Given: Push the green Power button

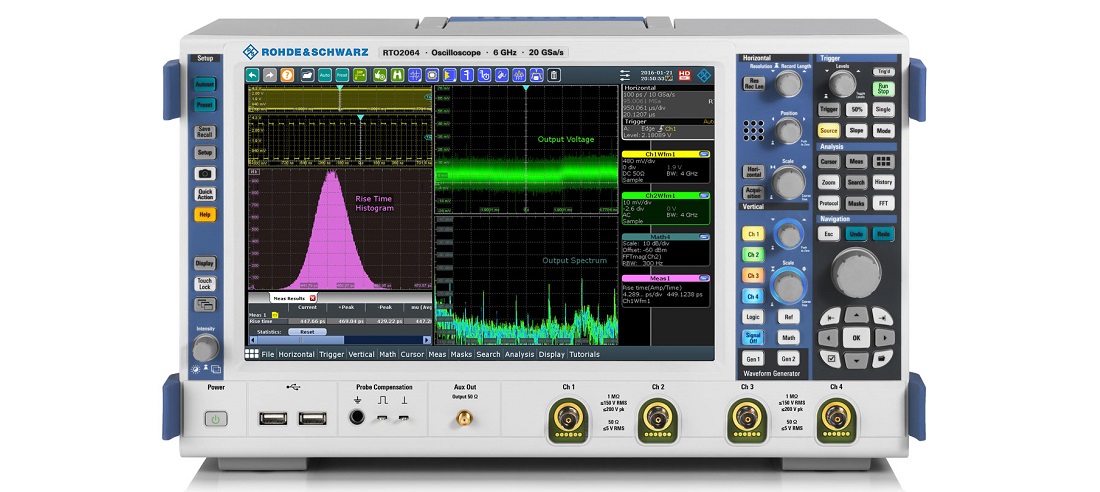Looking at the screenshot, I should click(216, 419).
